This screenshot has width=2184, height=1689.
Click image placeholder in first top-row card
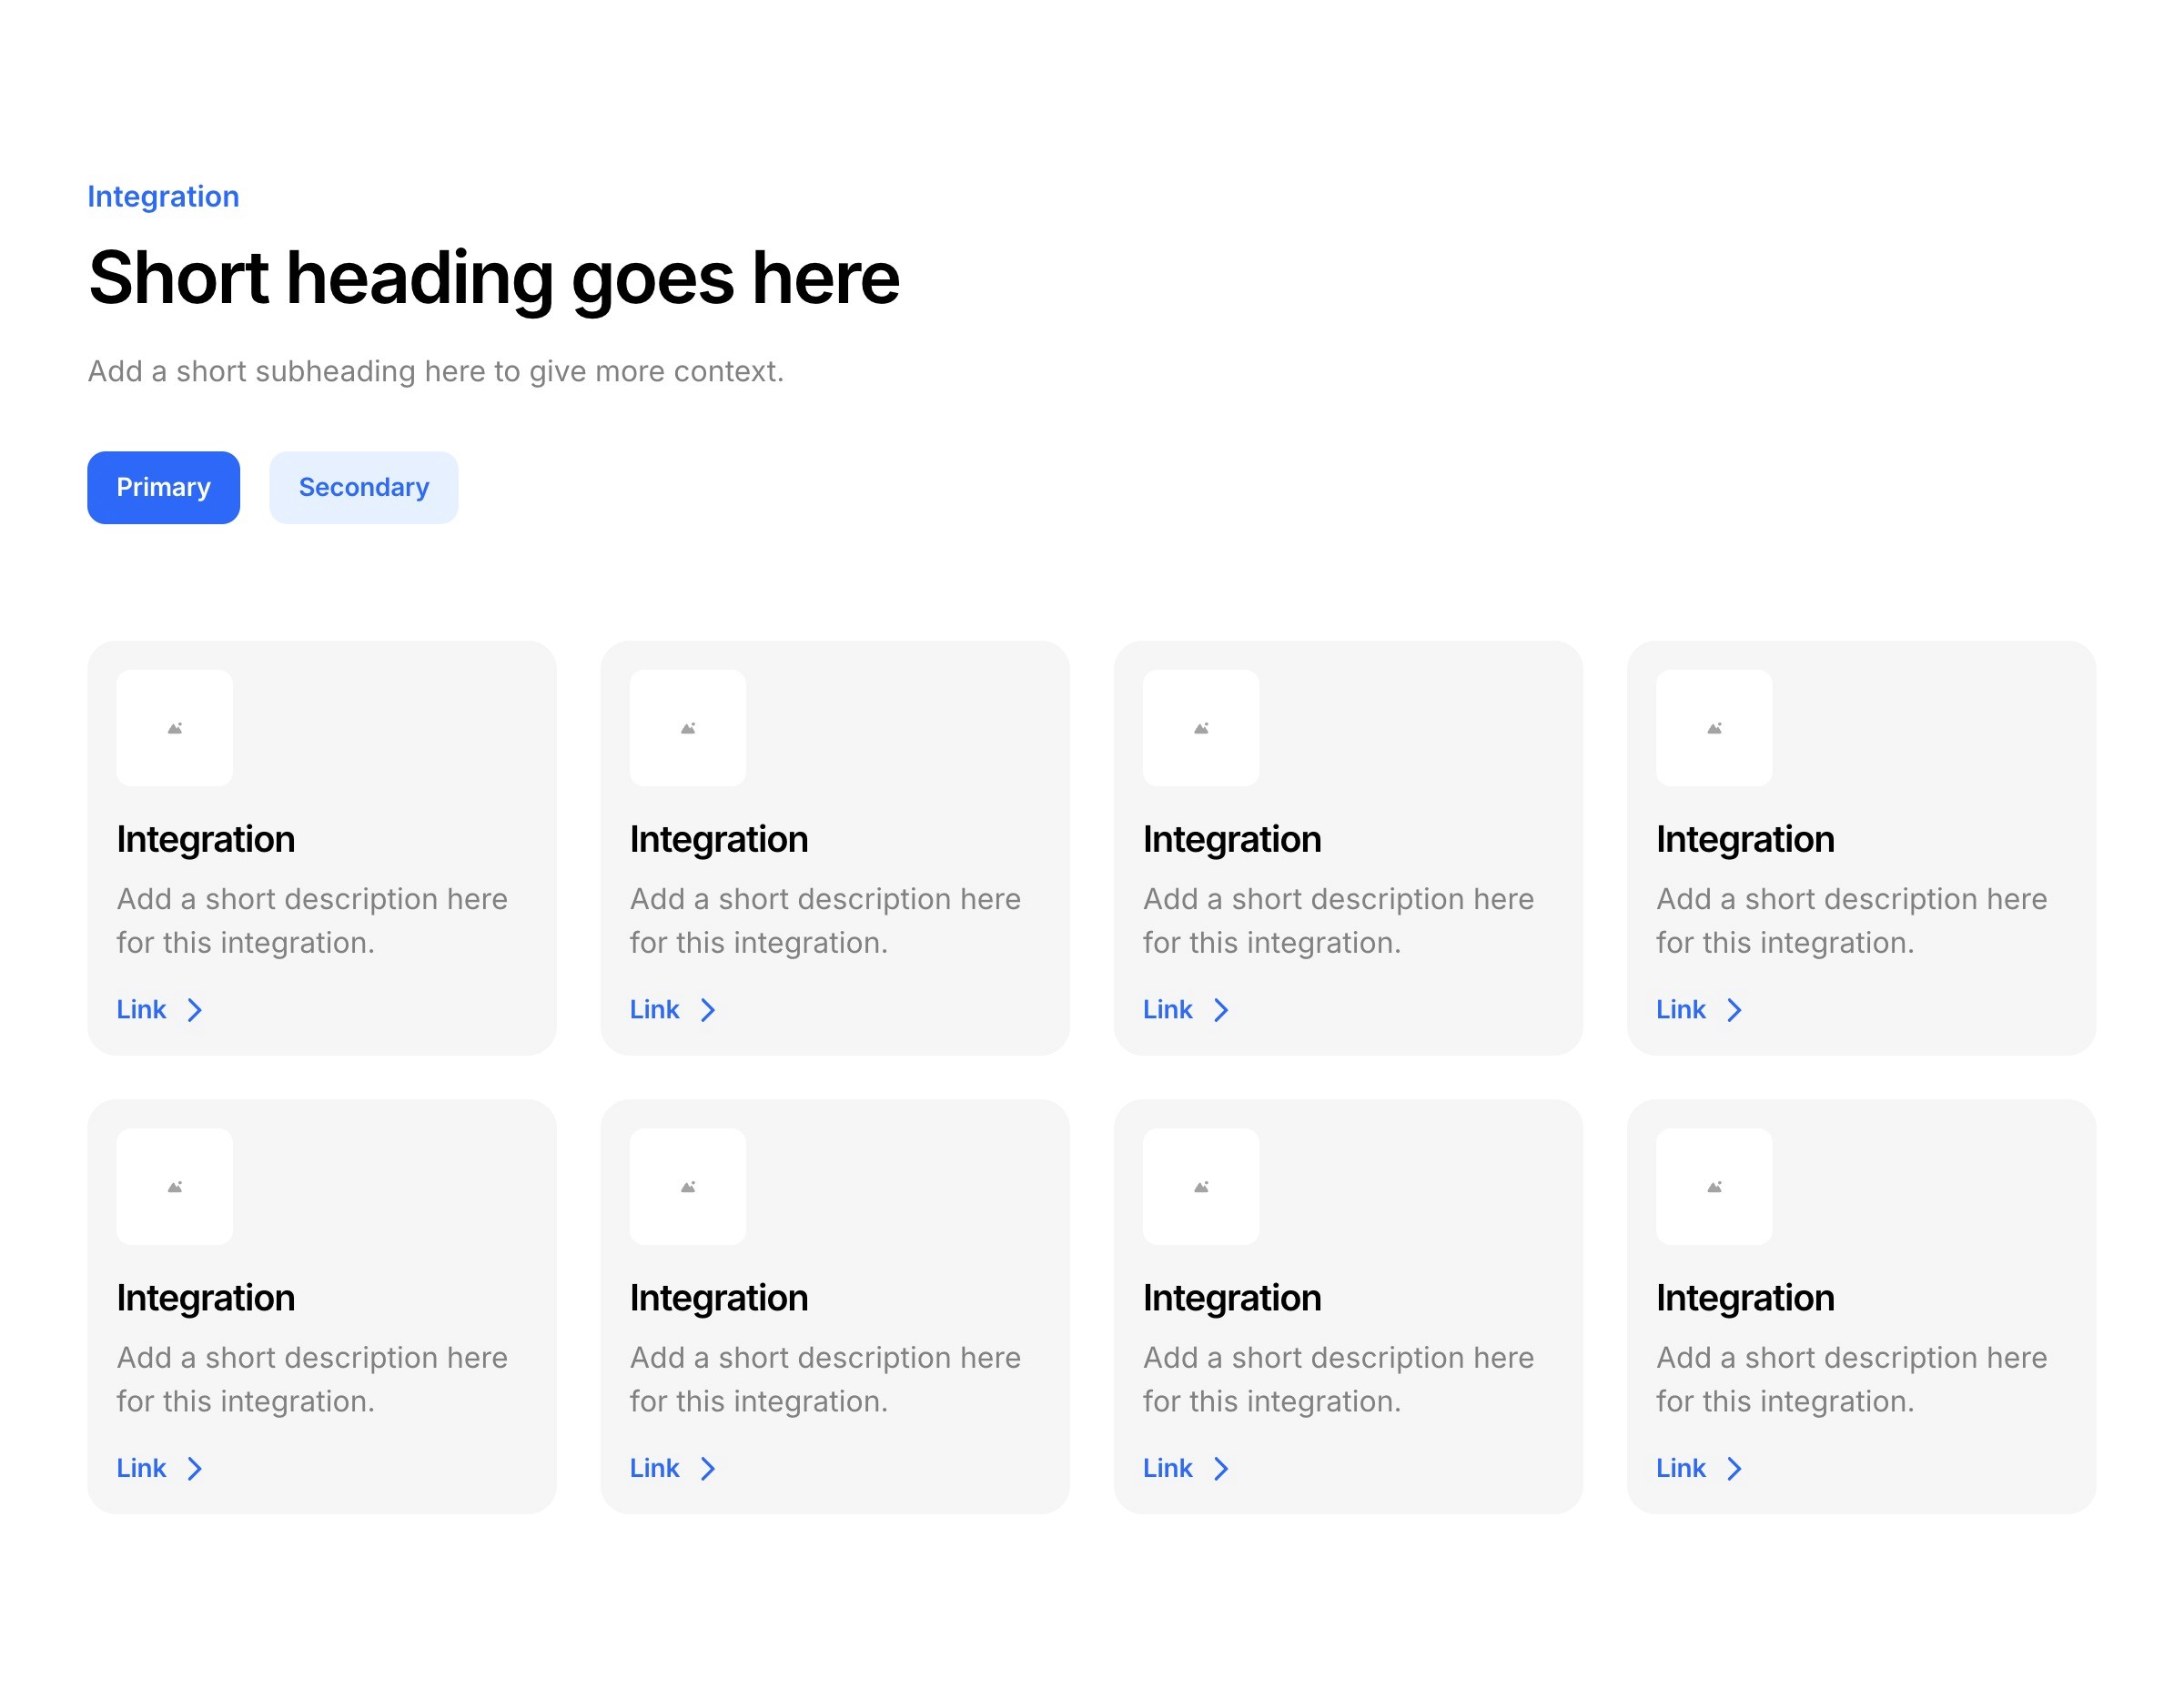pyautogui.click(x=174, y=728)
